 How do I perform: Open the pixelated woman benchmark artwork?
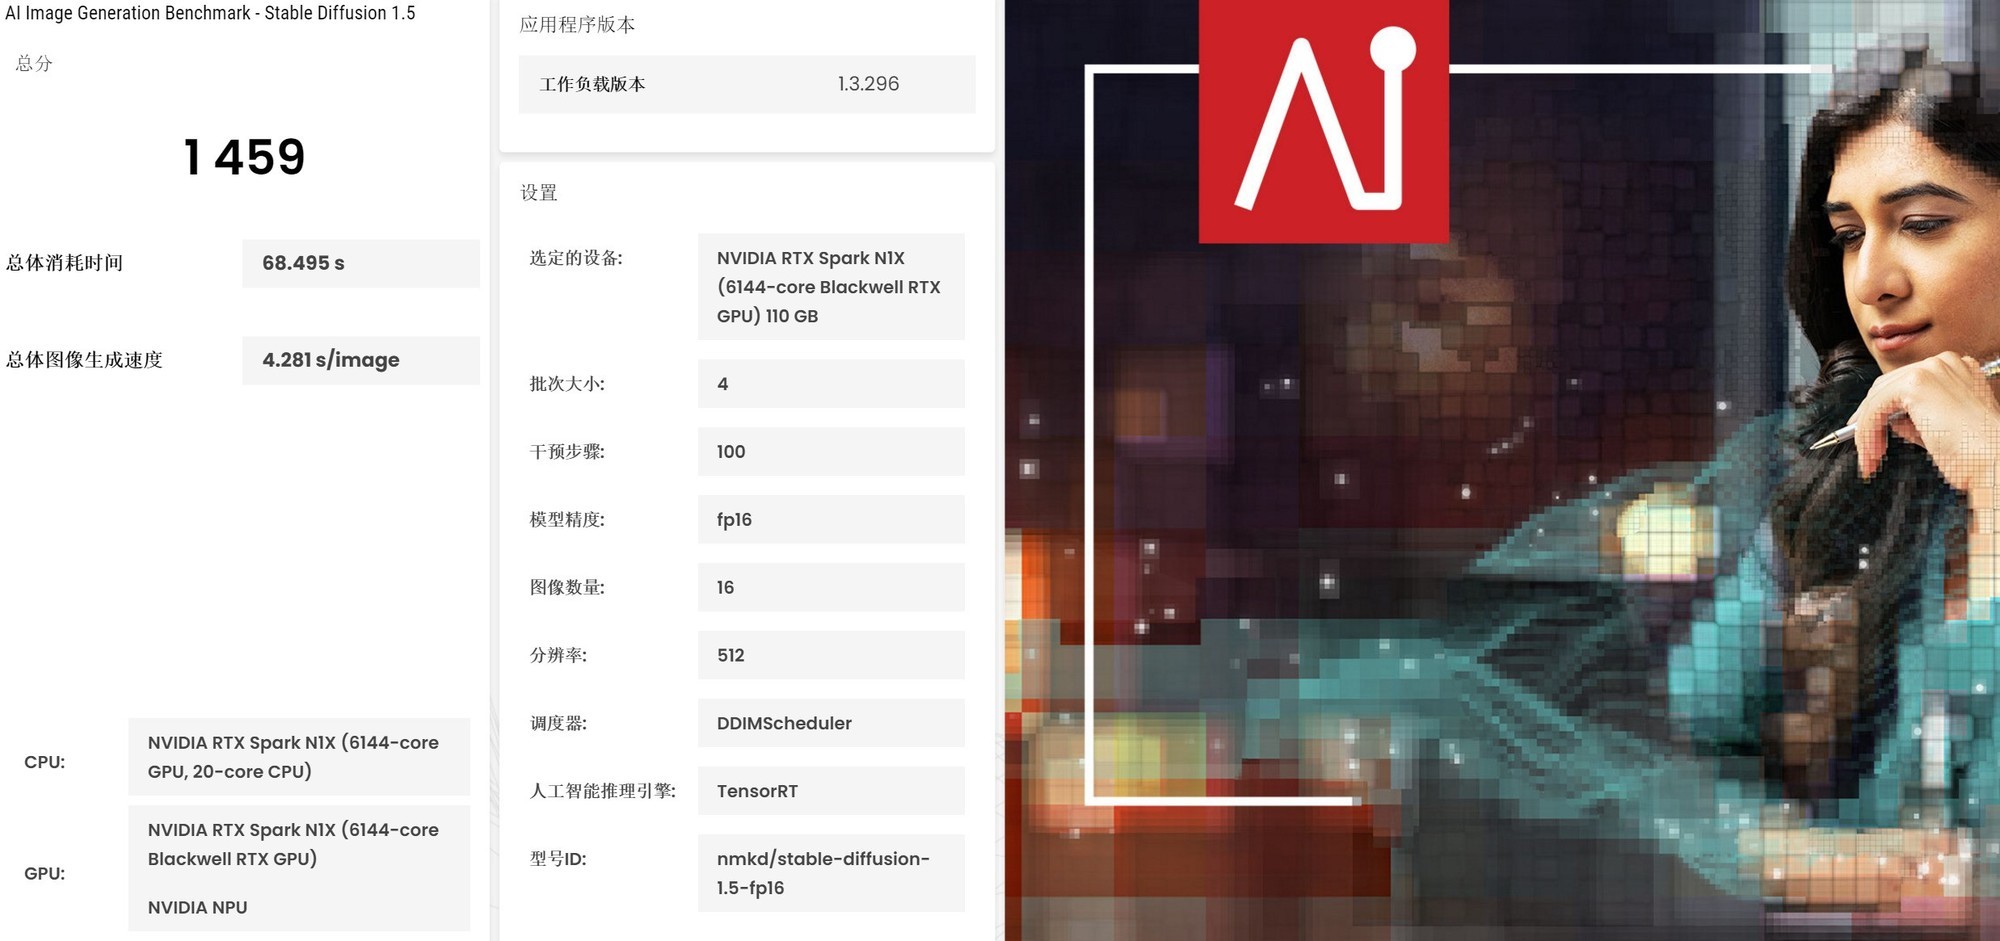click(1502, 470)
